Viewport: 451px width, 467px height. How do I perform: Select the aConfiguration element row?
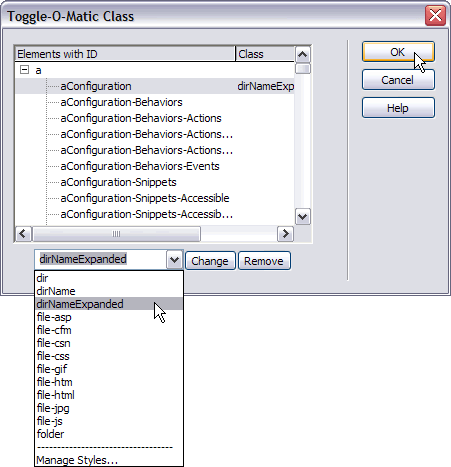click(x=155, y=86)
